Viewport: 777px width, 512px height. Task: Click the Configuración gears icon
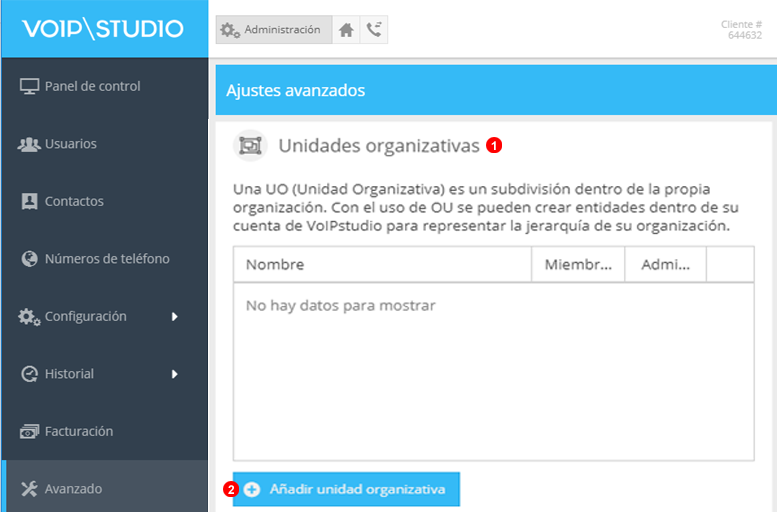pyautogui.click(x=29, y=317)
